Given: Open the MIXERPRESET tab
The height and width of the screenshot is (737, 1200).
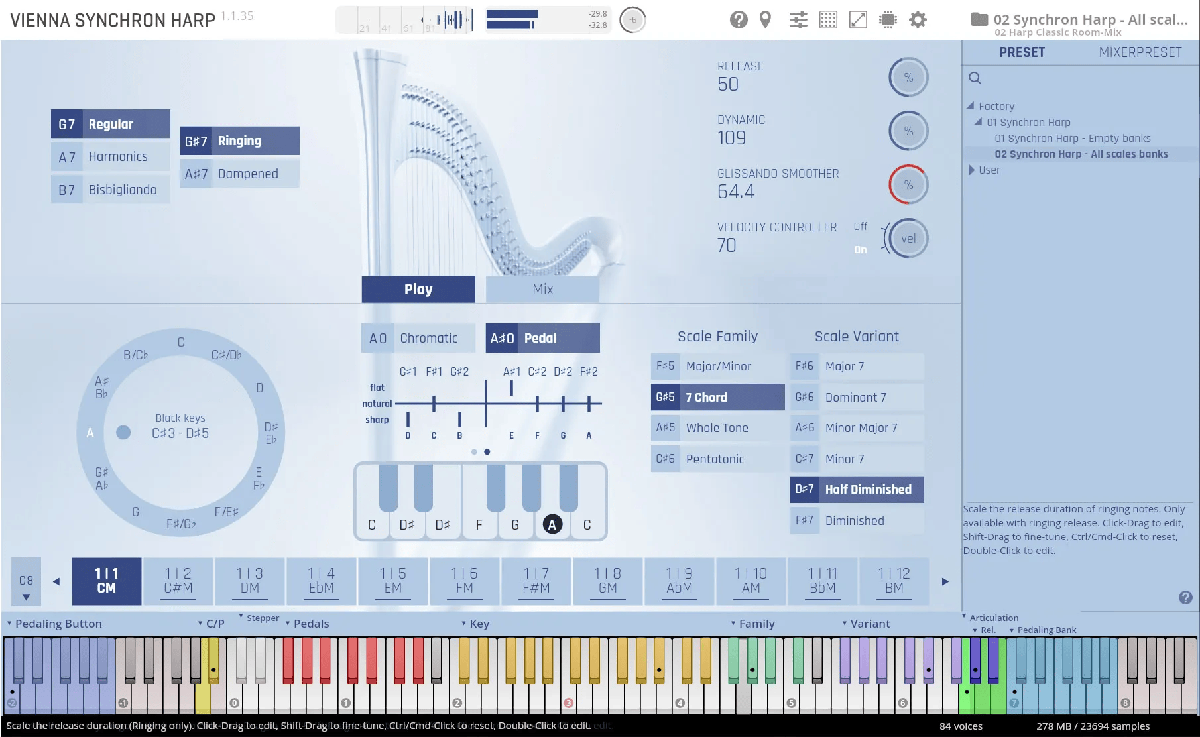Looking at the screenshot, I should coord(1139,53).
